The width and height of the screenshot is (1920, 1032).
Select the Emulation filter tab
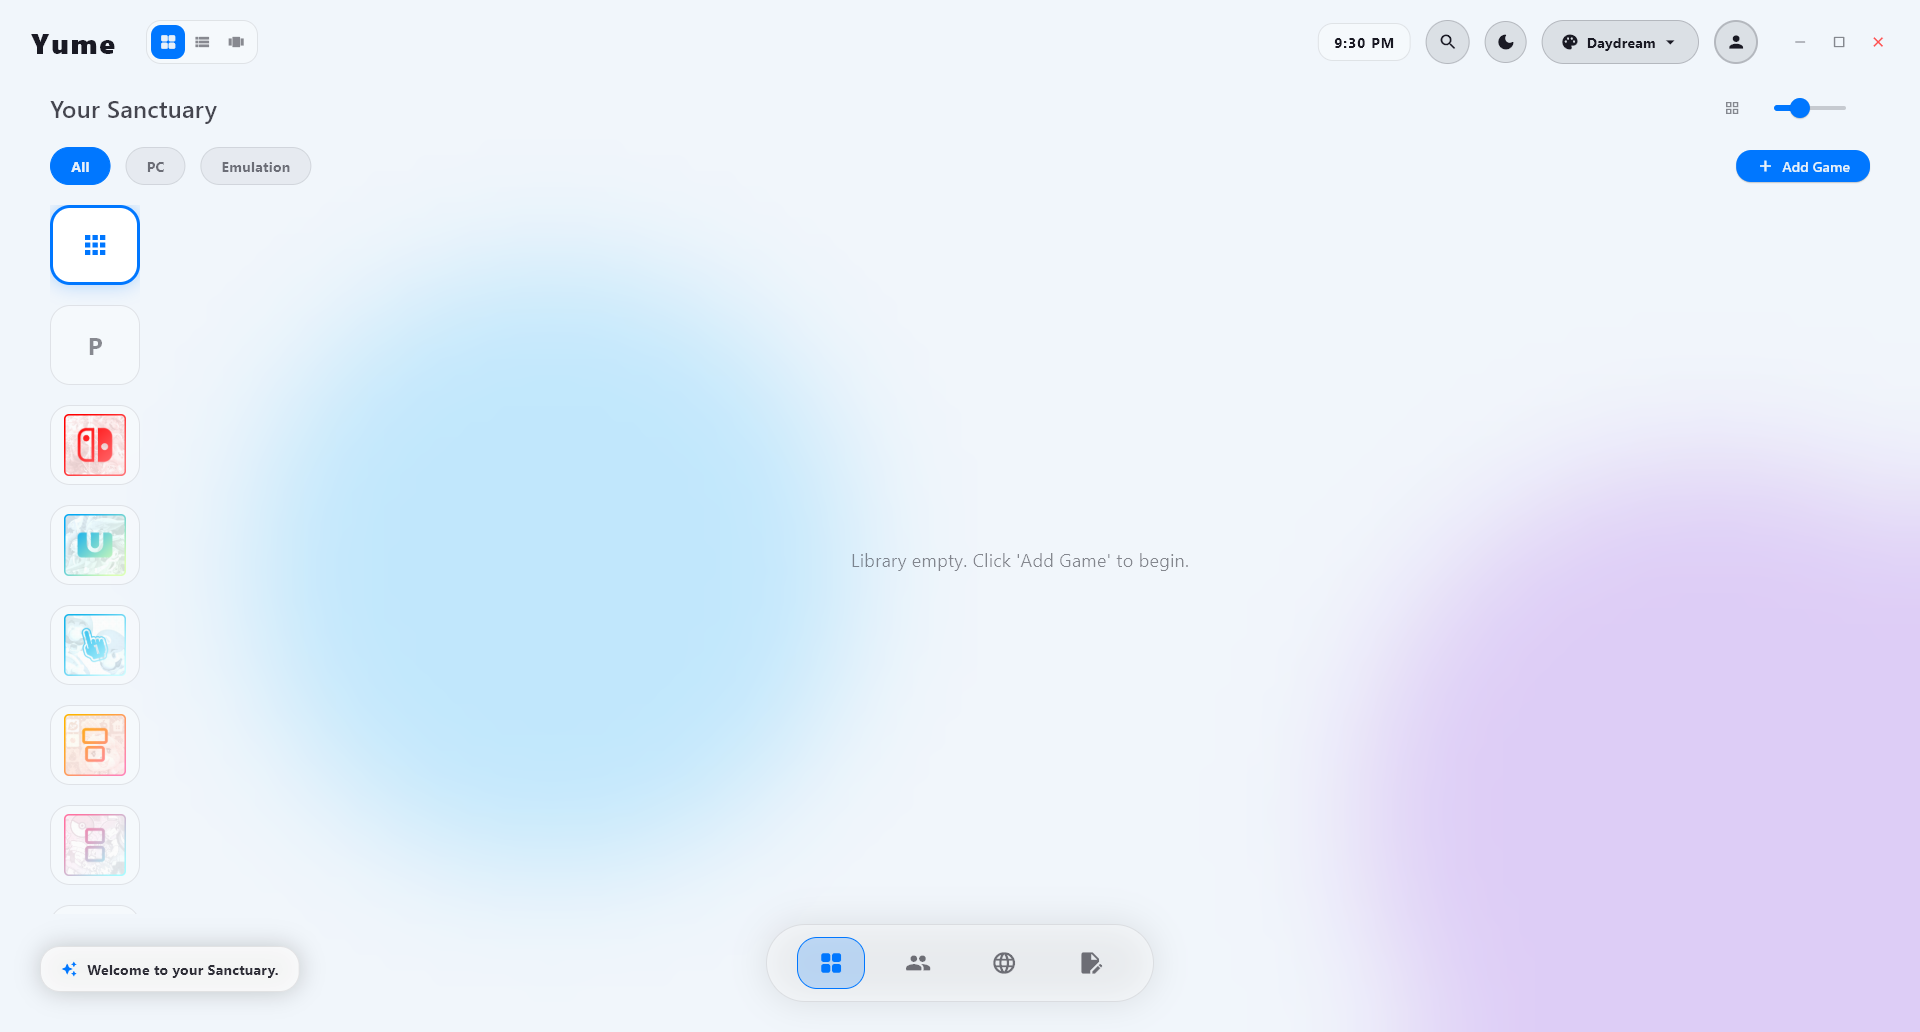coord(256,166)
